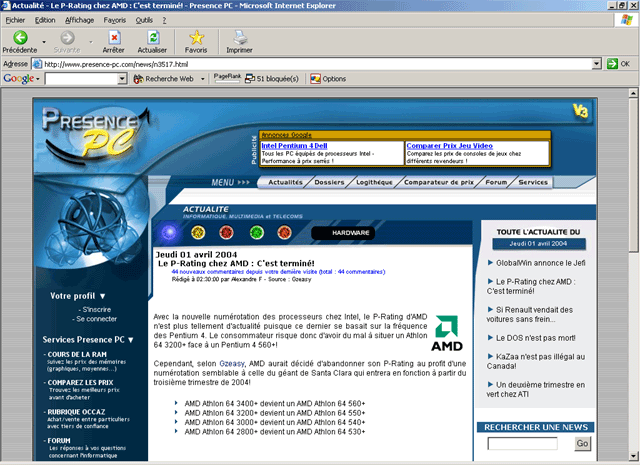640x465 pixels.
Task: Open the Comparer Prix Jeu Video ad
Action: click(x=449, y=146)
